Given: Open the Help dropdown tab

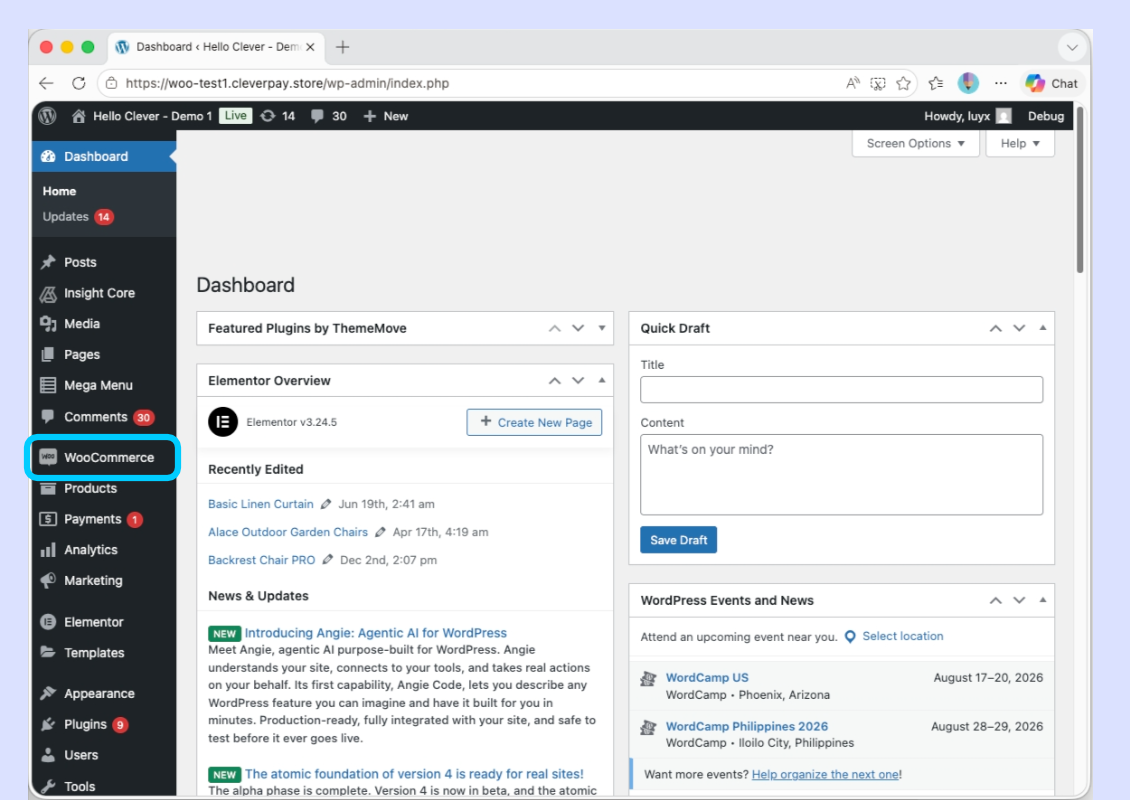Looking at the screenshot, I should 1020,143.
